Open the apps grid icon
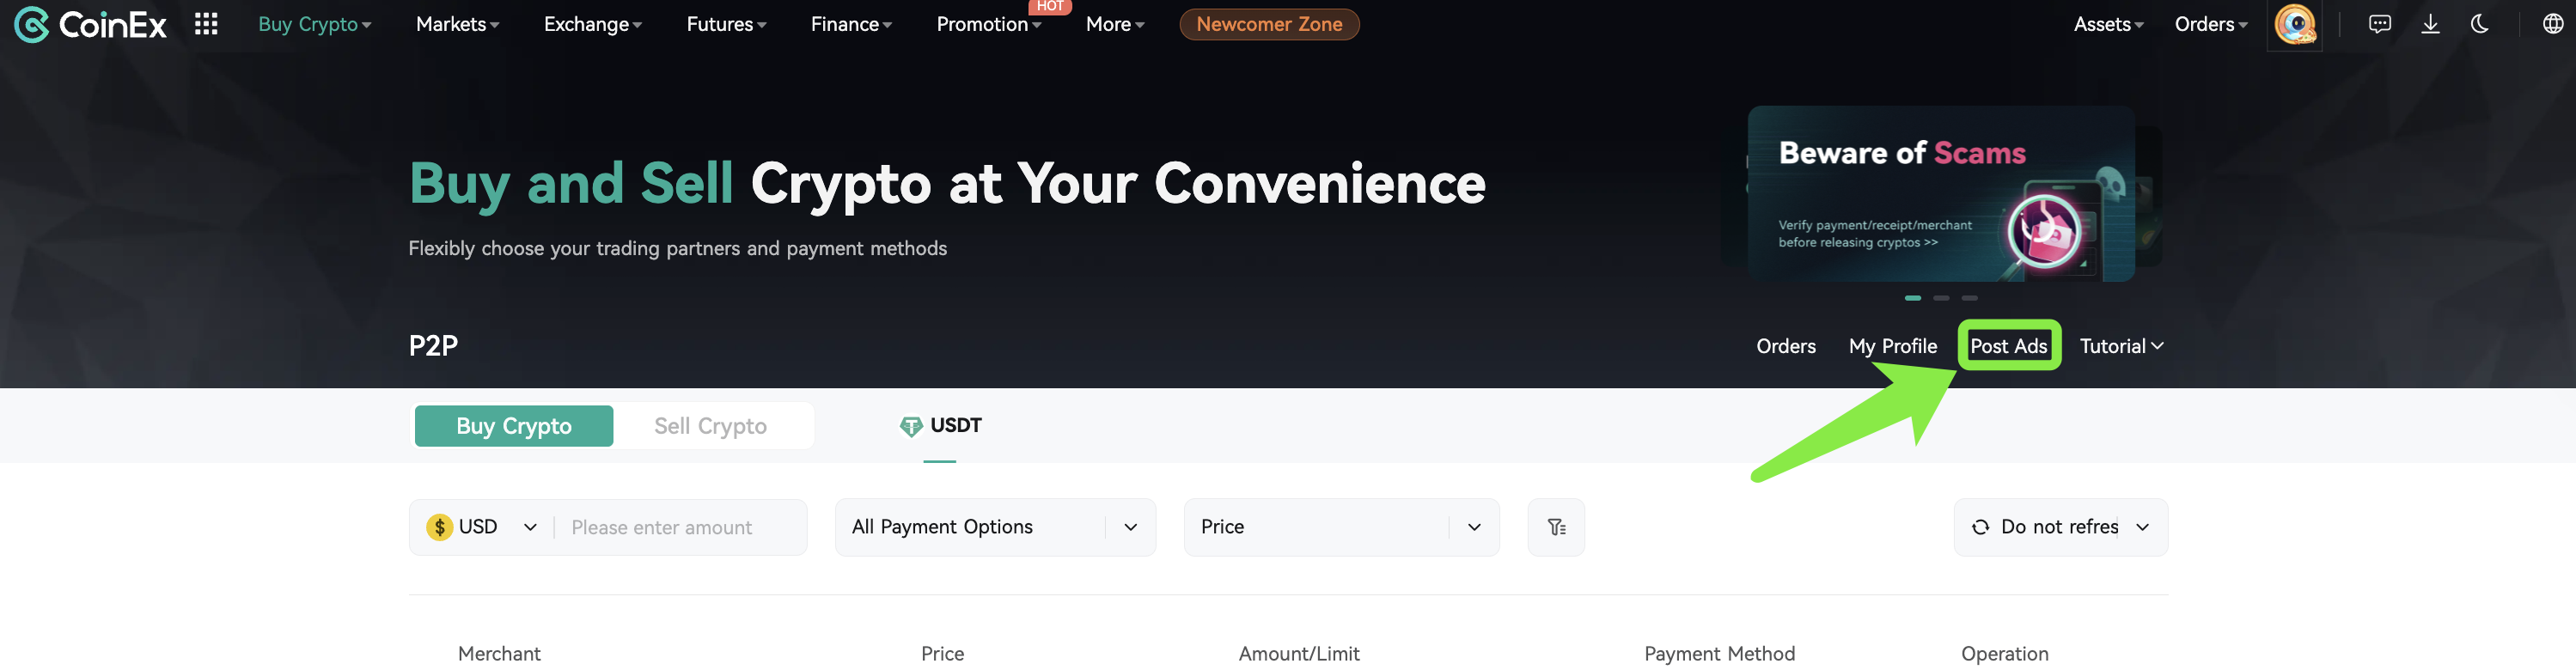 (206, 24)
